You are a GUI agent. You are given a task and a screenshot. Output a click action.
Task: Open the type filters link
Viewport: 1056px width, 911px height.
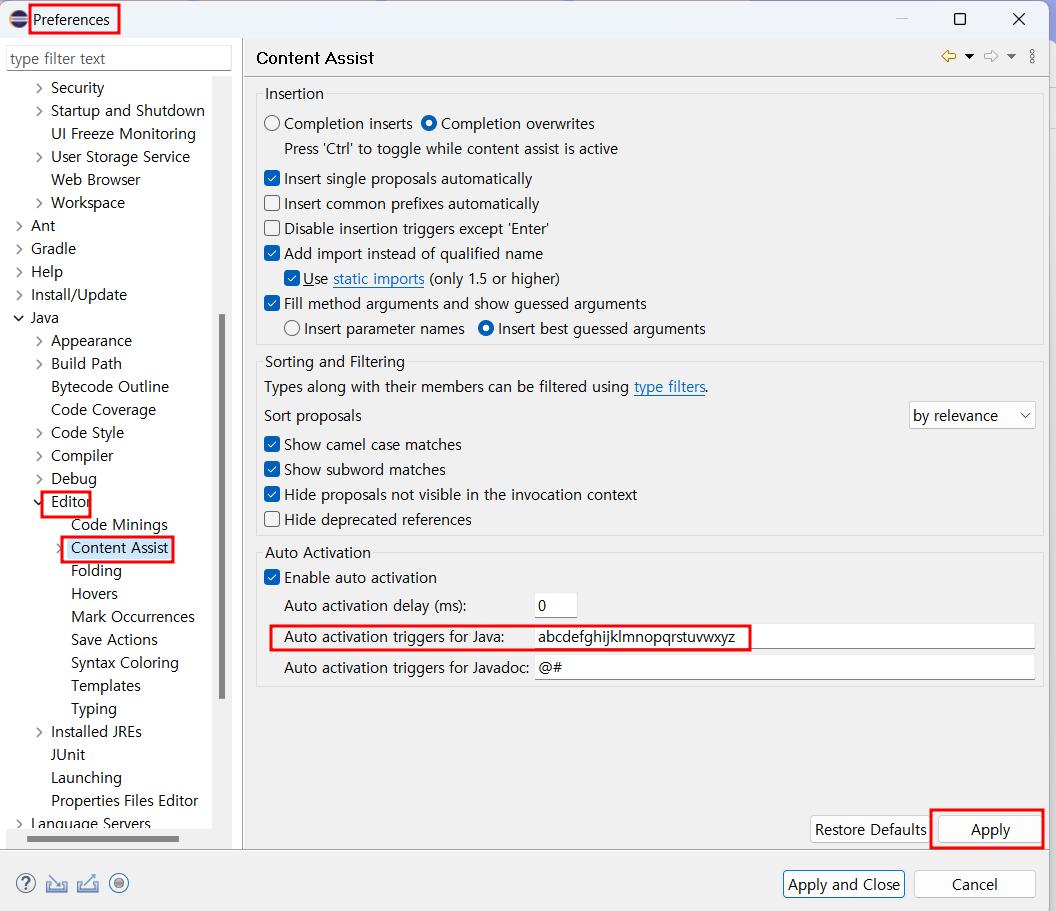click(669, 386)
